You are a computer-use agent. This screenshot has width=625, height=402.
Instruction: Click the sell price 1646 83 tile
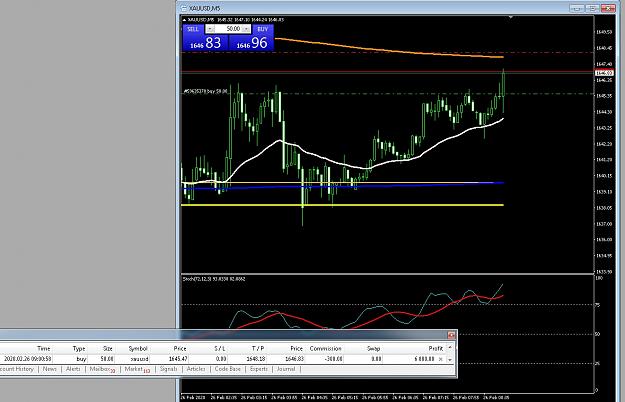(x=205, y=43)
